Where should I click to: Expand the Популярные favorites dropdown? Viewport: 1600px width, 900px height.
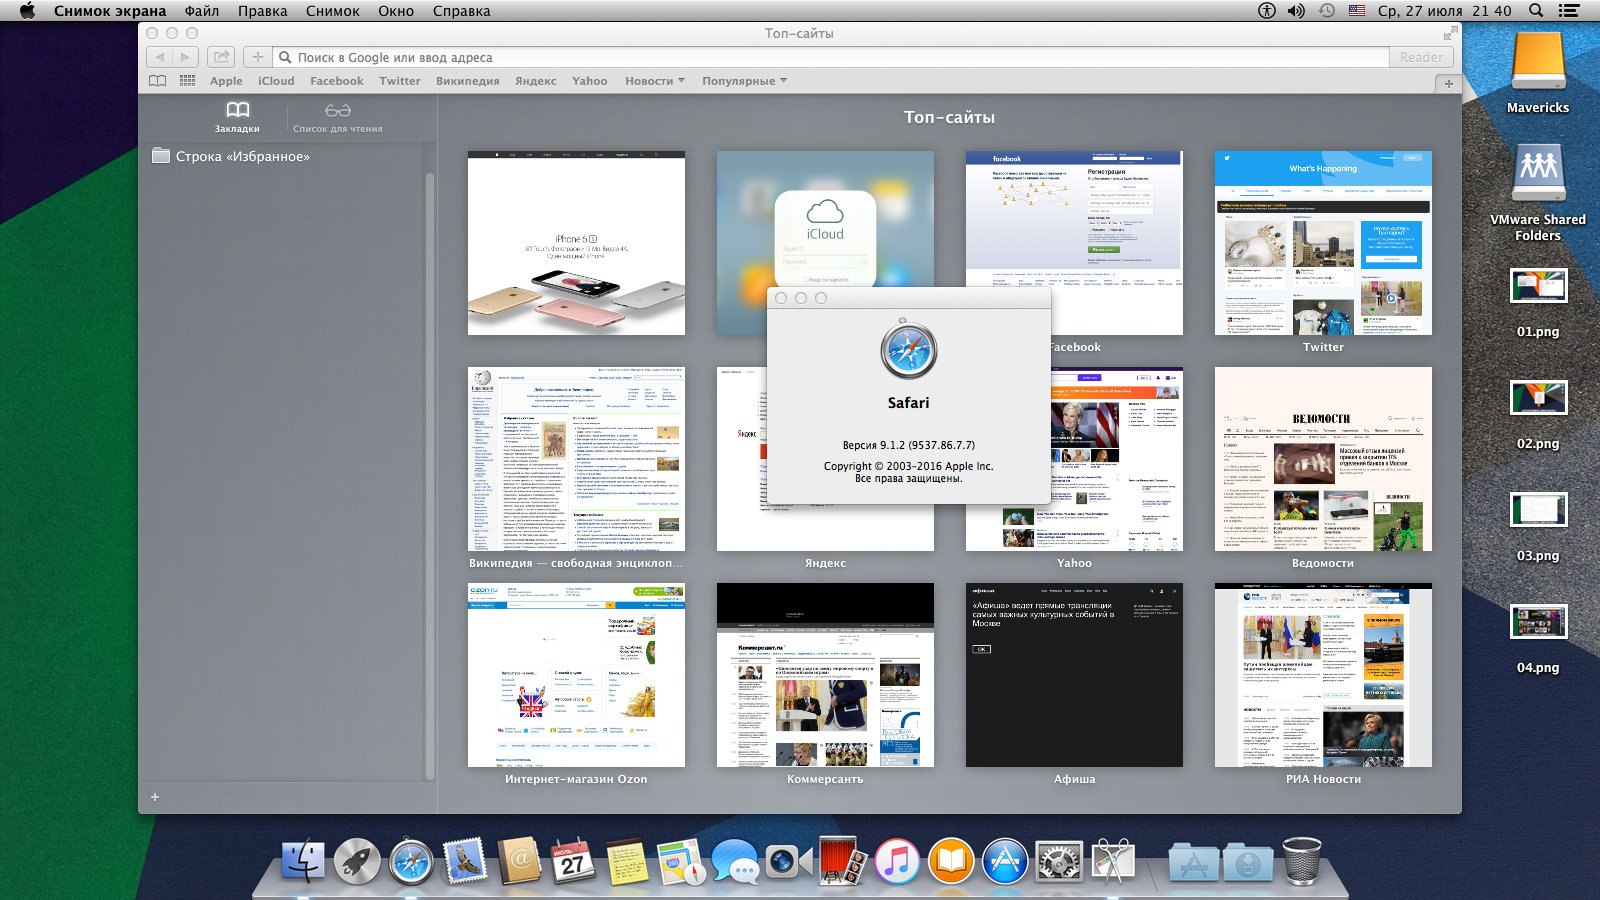coord(744,81)
